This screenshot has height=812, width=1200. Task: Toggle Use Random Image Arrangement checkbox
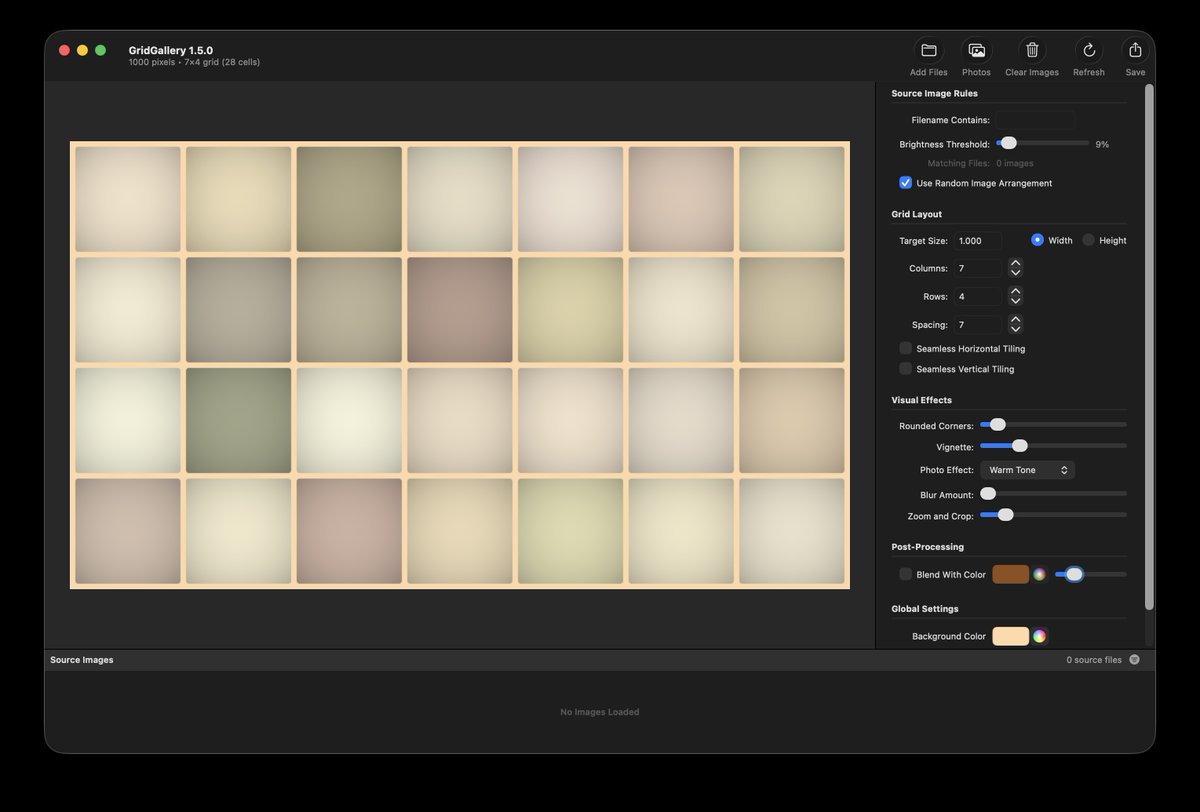905,183
